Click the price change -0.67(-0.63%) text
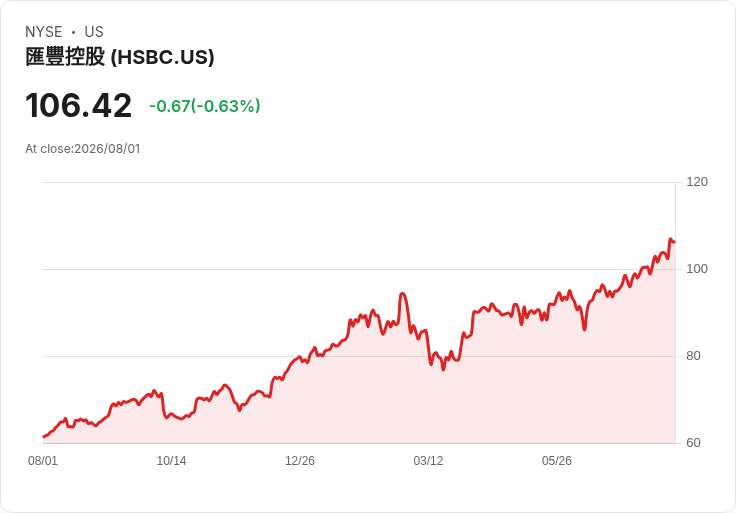The height and width of the screenshot is (513, 736). pos(205,106)
